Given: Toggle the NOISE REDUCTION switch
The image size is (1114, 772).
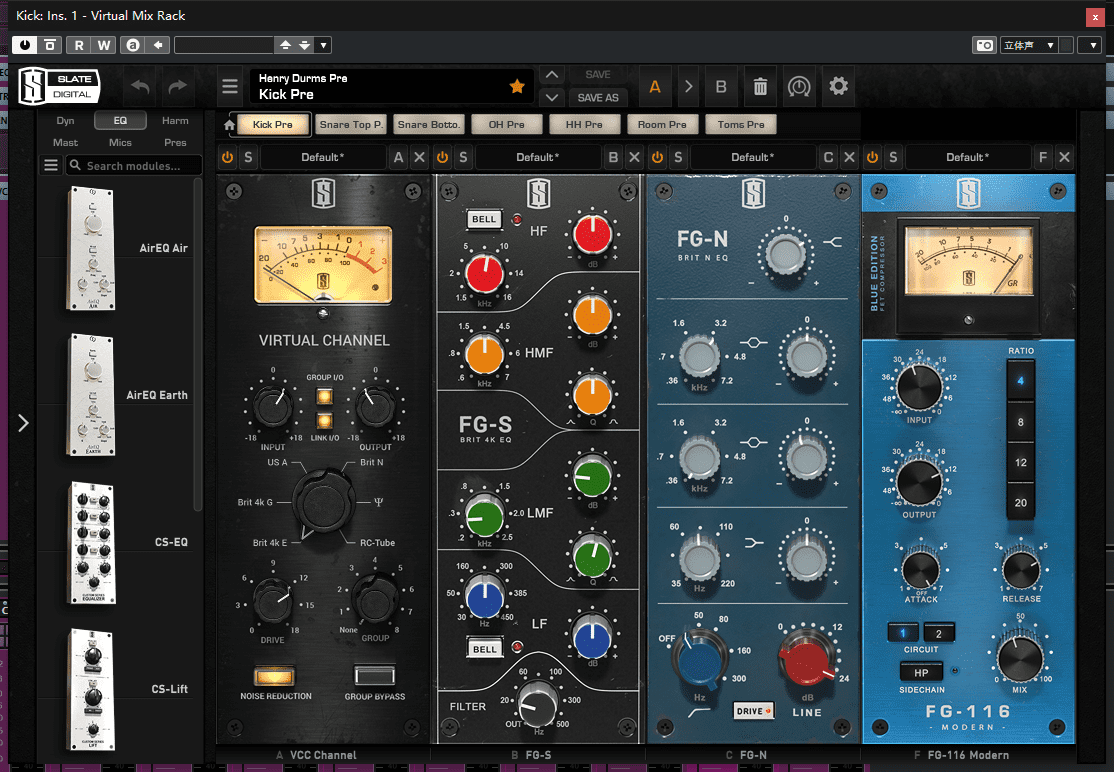Looking at the screenshot, I should [275, 675].
